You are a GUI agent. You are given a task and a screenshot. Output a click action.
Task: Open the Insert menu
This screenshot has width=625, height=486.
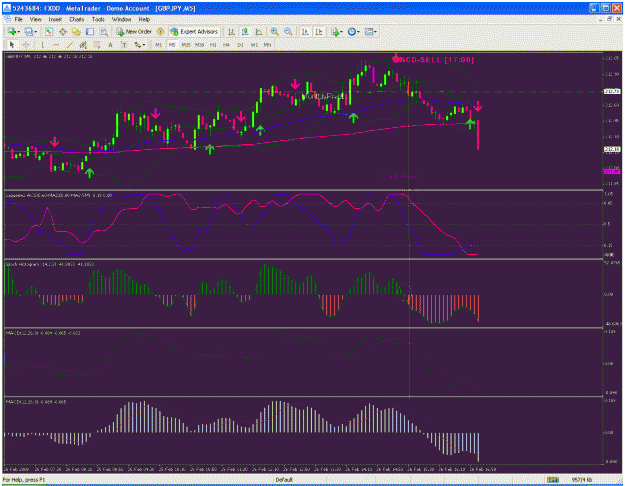click(x=55, y=19)
